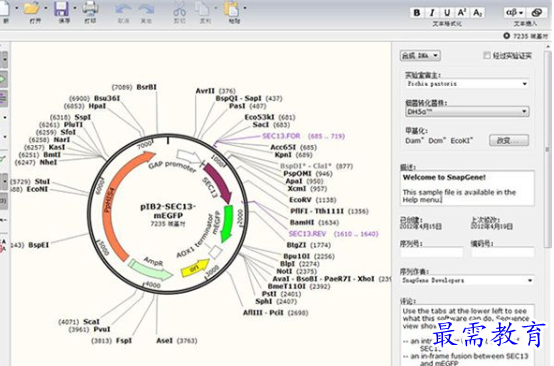Click the Open folder icon
This screenshot has height=366, width=554.
pyautogui.click(x=32, y=8)
